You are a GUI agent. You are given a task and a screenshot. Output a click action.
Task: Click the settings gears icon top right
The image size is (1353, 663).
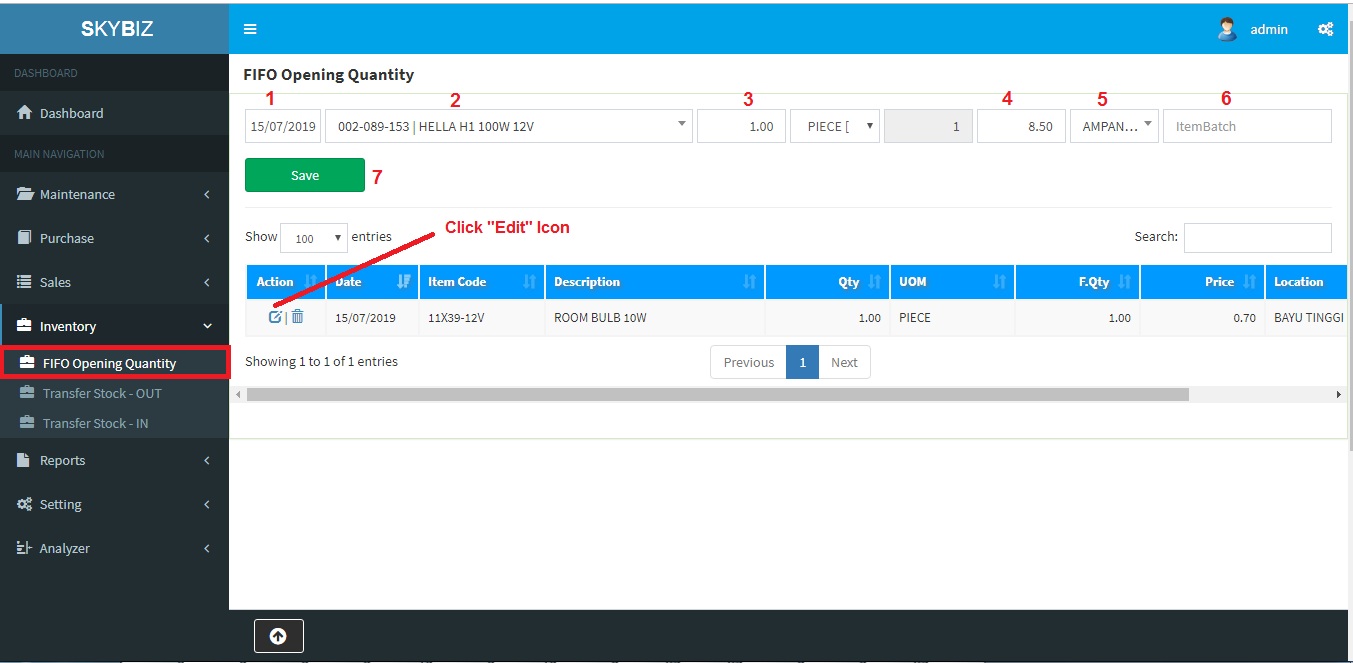pyautogui.click(x=1325, y=29)
